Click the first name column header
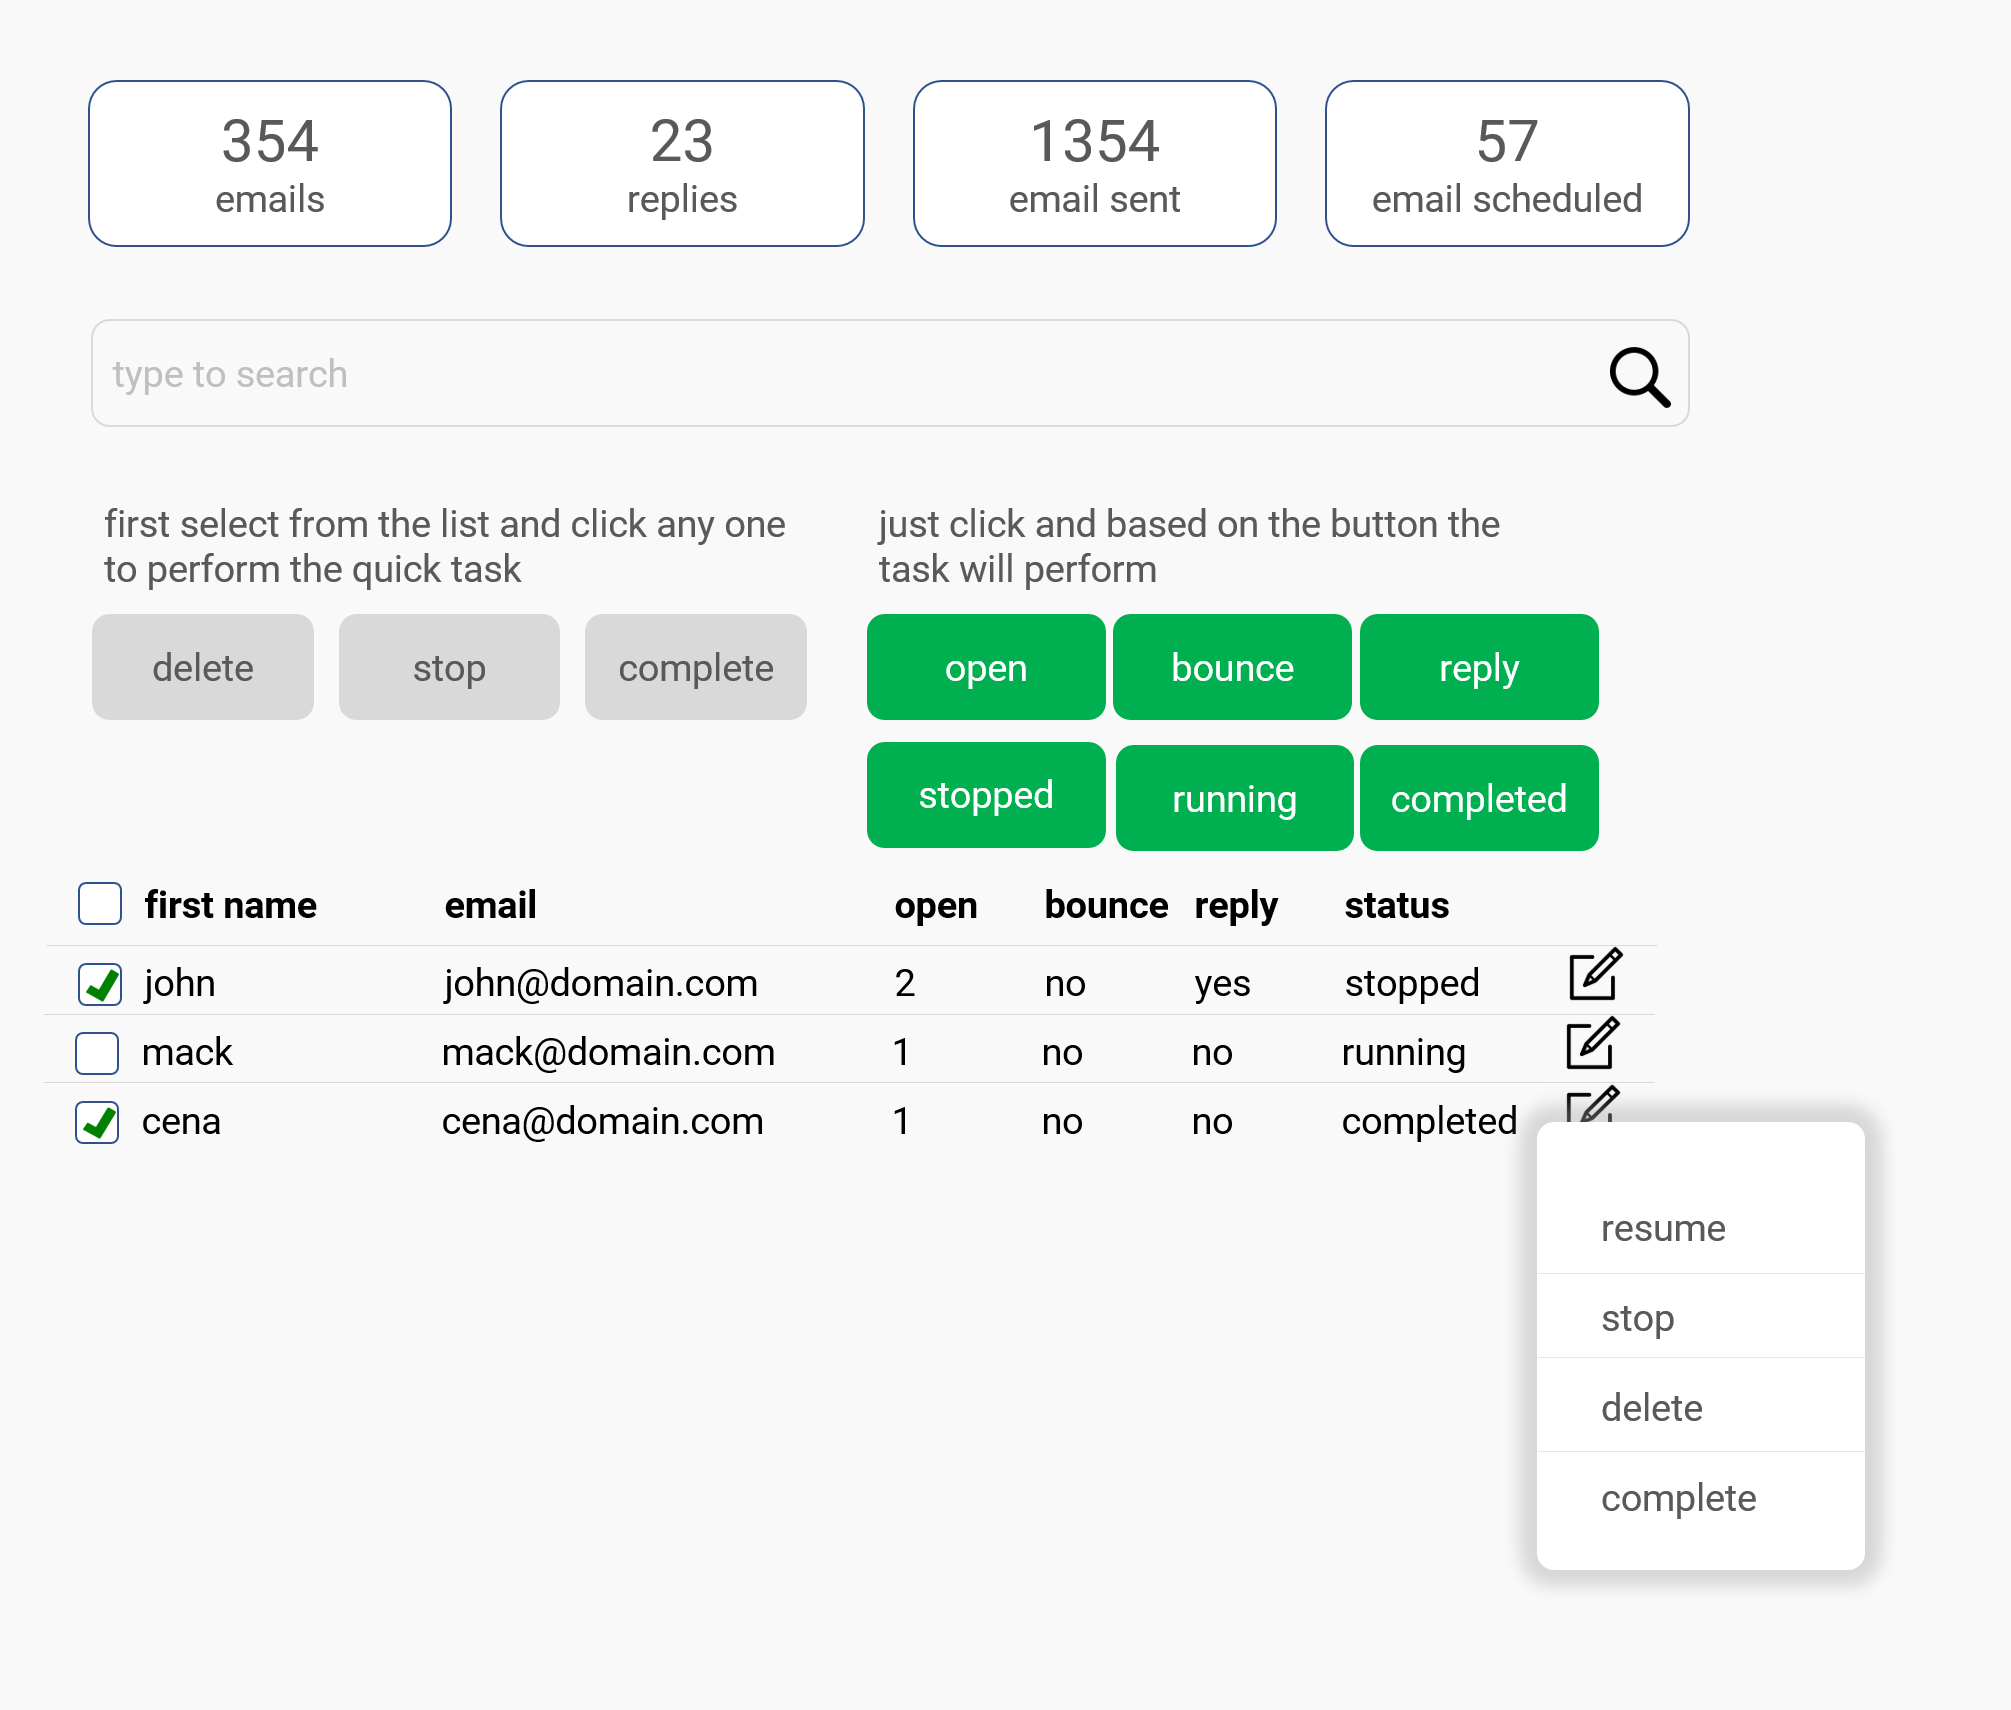The image size is (2011, 1710). (230, 905)
